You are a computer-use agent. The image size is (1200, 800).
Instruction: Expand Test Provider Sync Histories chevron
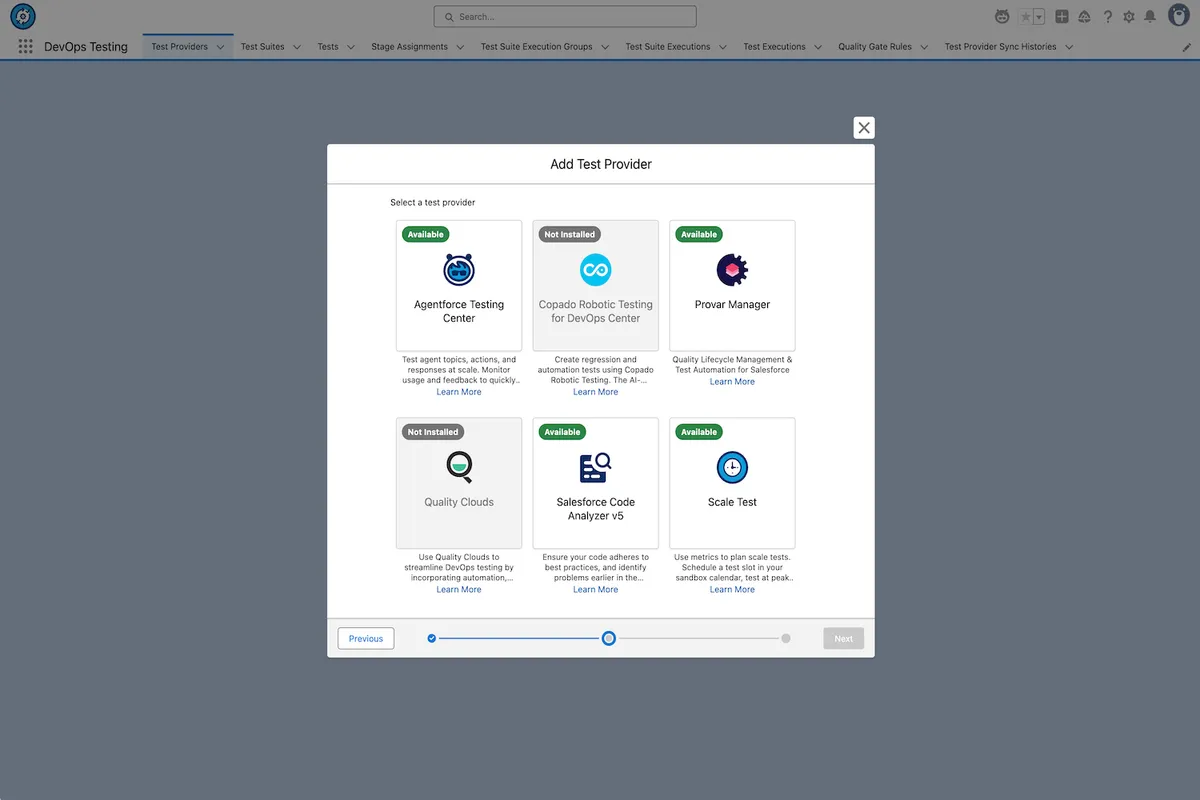(x=1069, y=47)
